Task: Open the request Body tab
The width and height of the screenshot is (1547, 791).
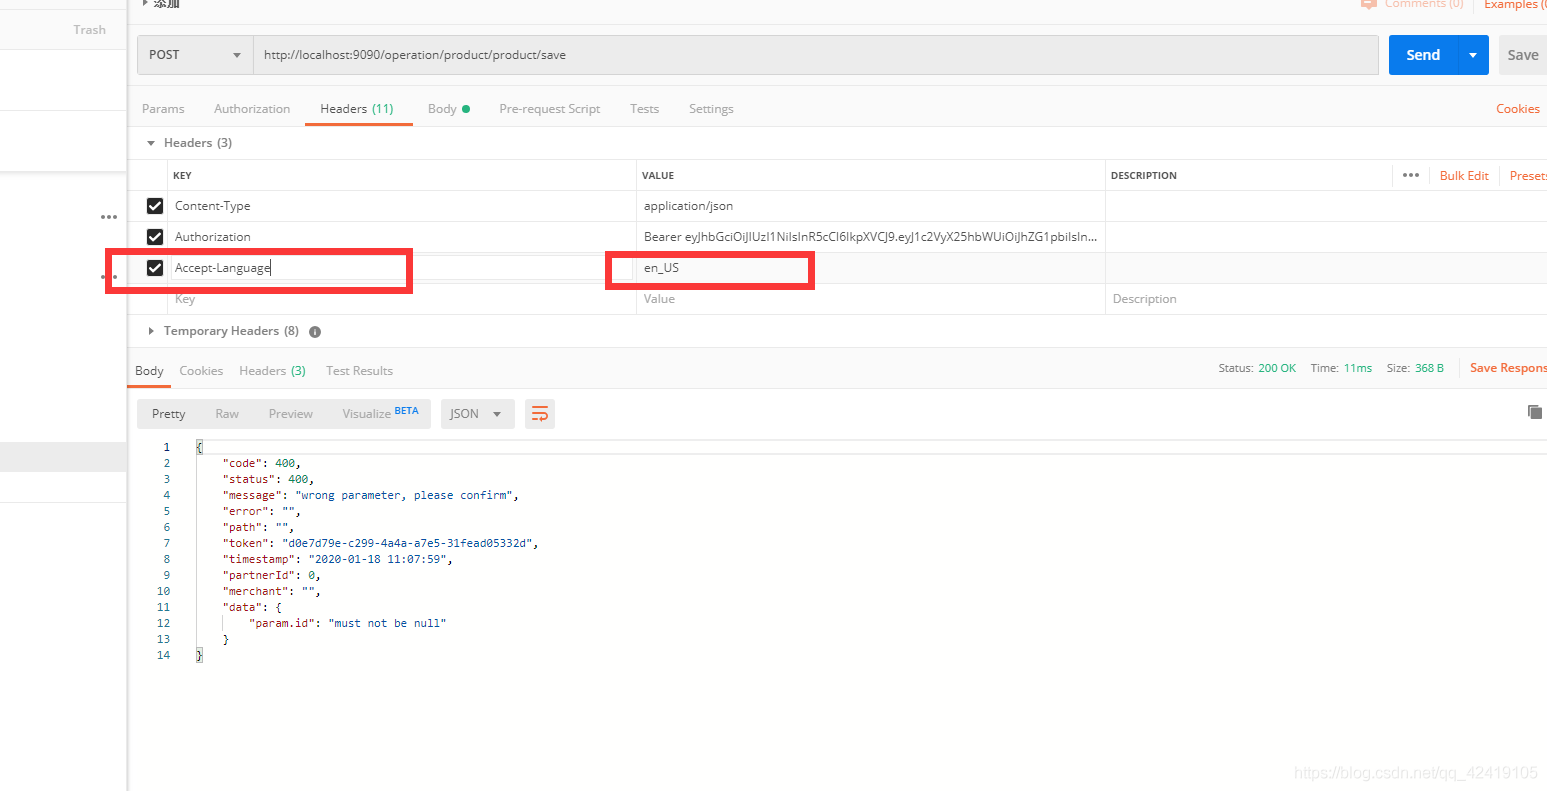Action: point(448,109)
